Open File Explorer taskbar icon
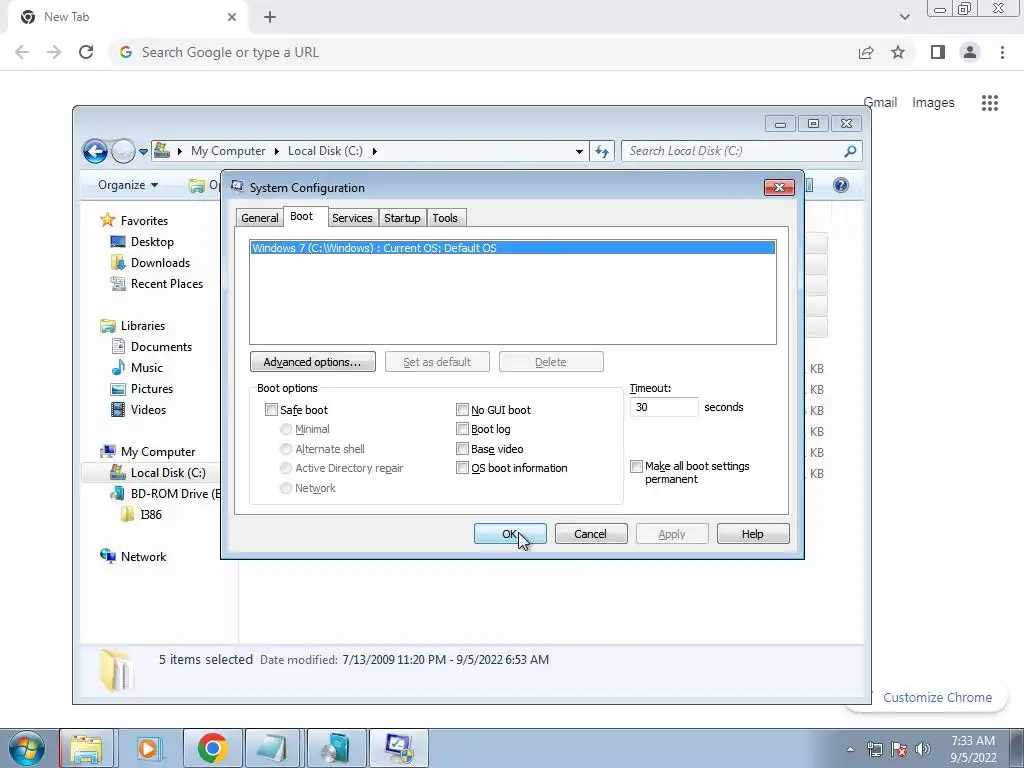Viewport: 1024px width, 768px height. (86, 748)
